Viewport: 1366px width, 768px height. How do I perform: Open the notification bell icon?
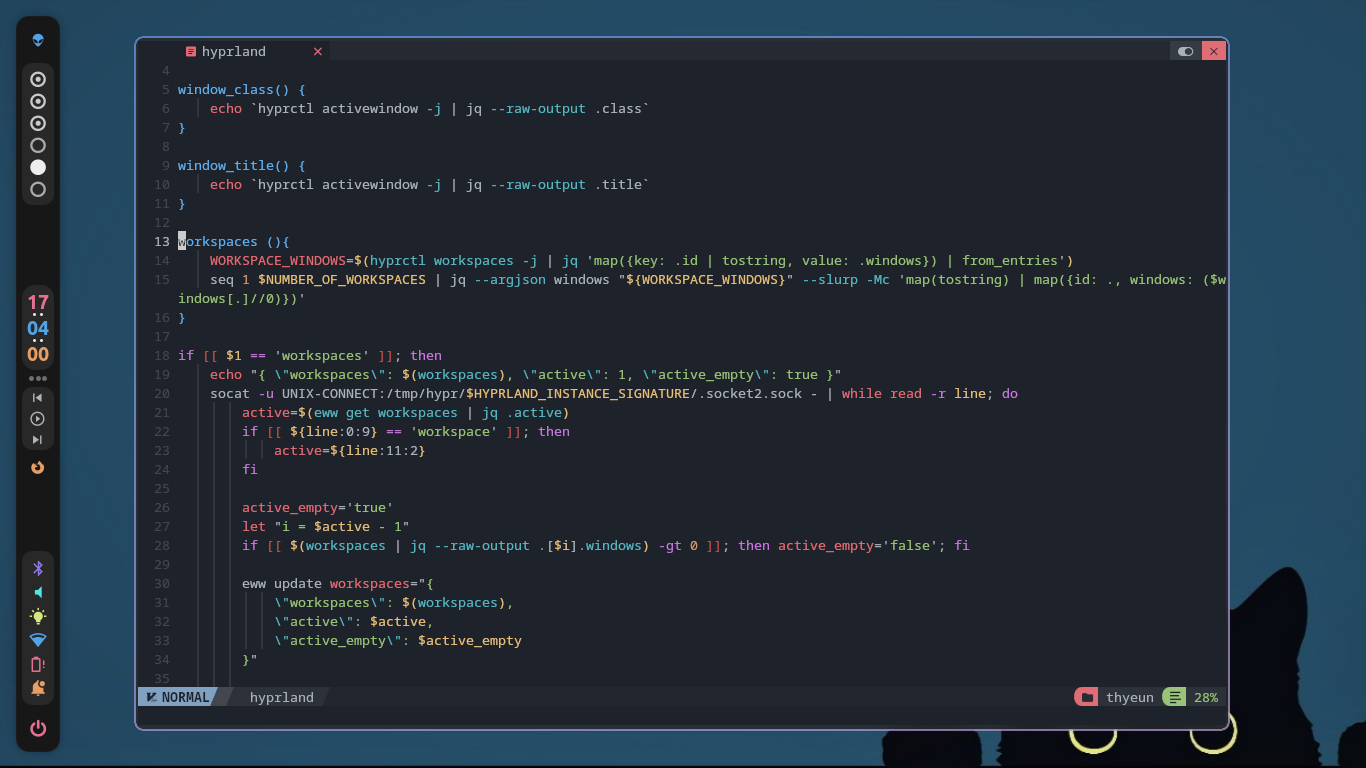pyautogui.click(x=38, y=688)
